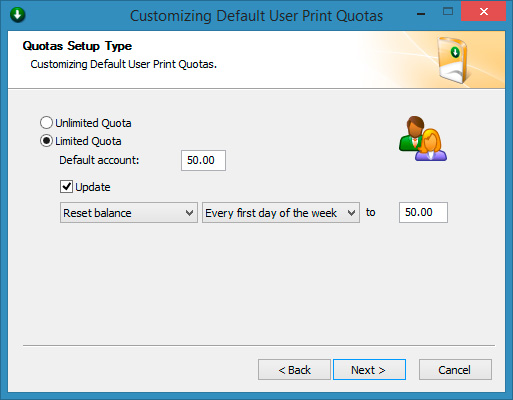Click the window title text
Viewport: 513px width, 400px height.
pos(256,16)
